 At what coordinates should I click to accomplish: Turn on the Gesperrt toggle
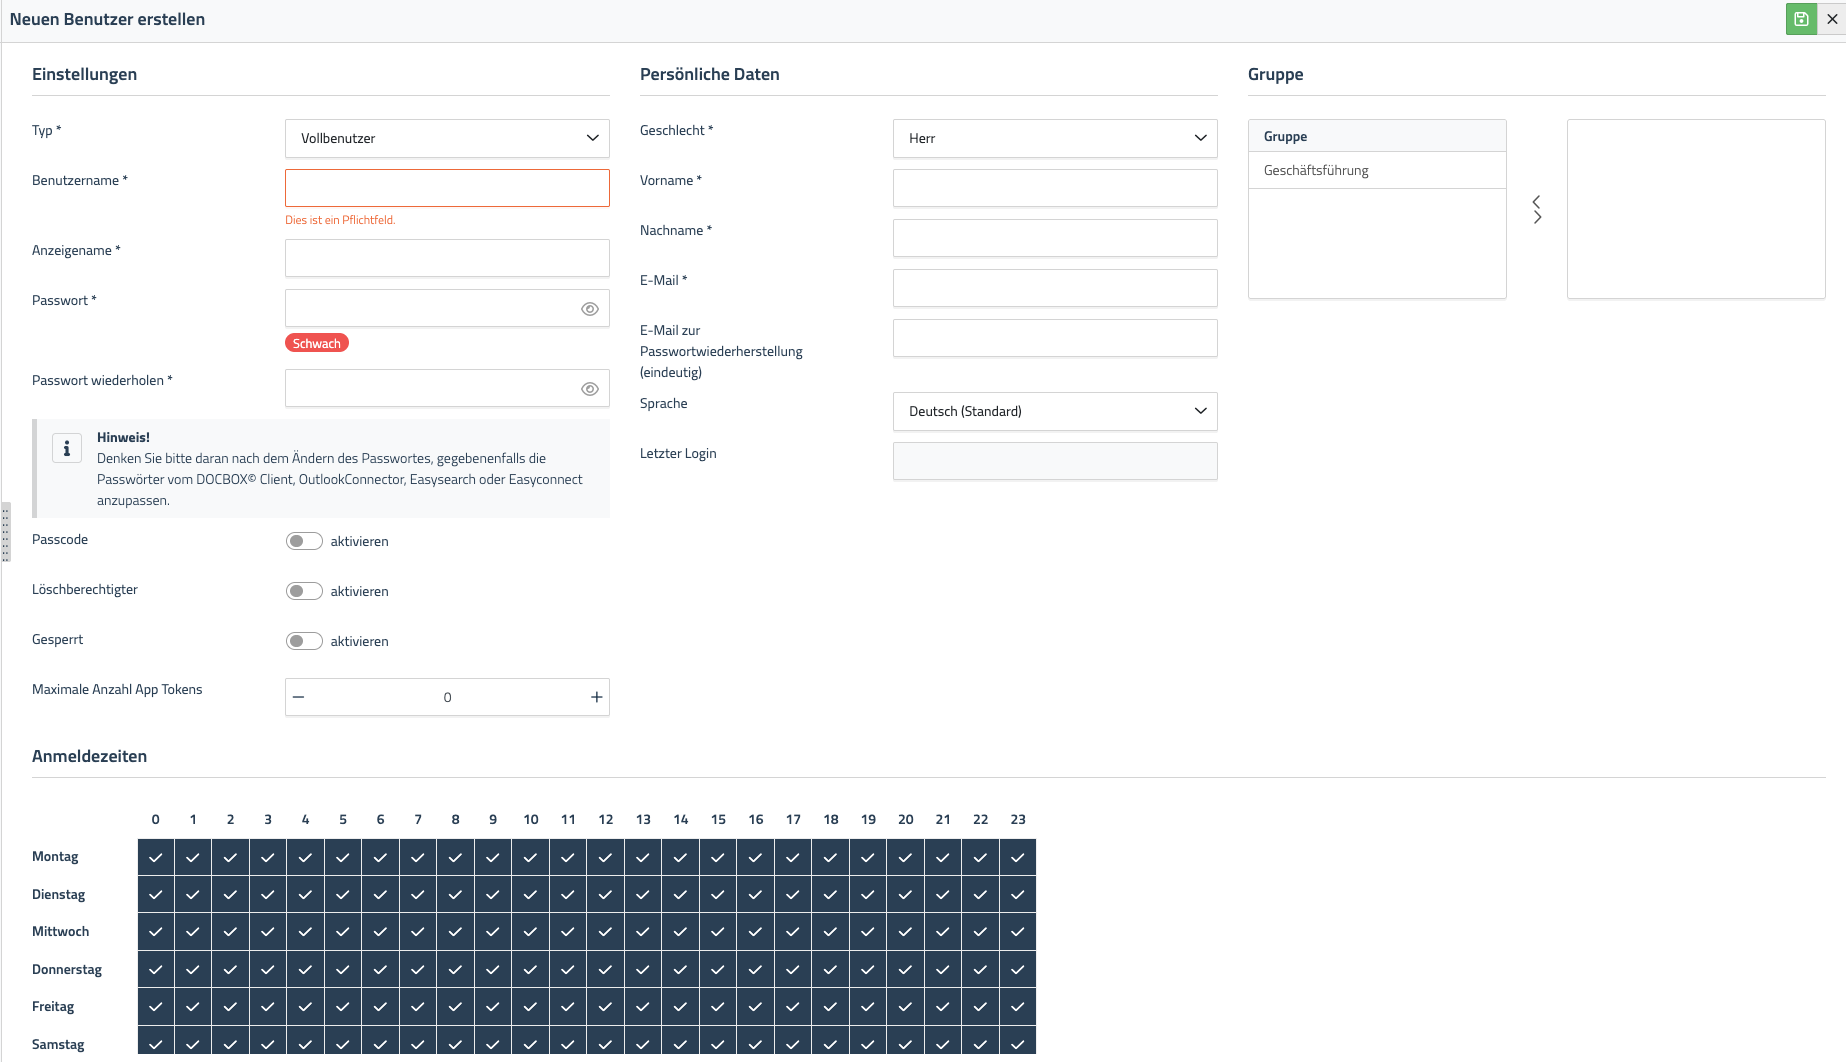304,641
